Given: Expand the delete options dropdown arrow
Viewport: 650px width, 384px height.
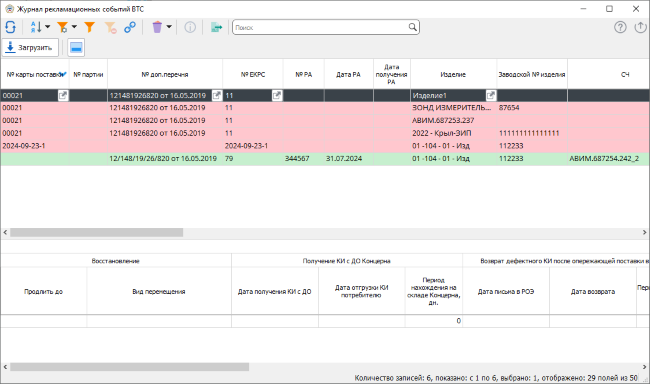Looking at the screenshot, I should [169, 27].
